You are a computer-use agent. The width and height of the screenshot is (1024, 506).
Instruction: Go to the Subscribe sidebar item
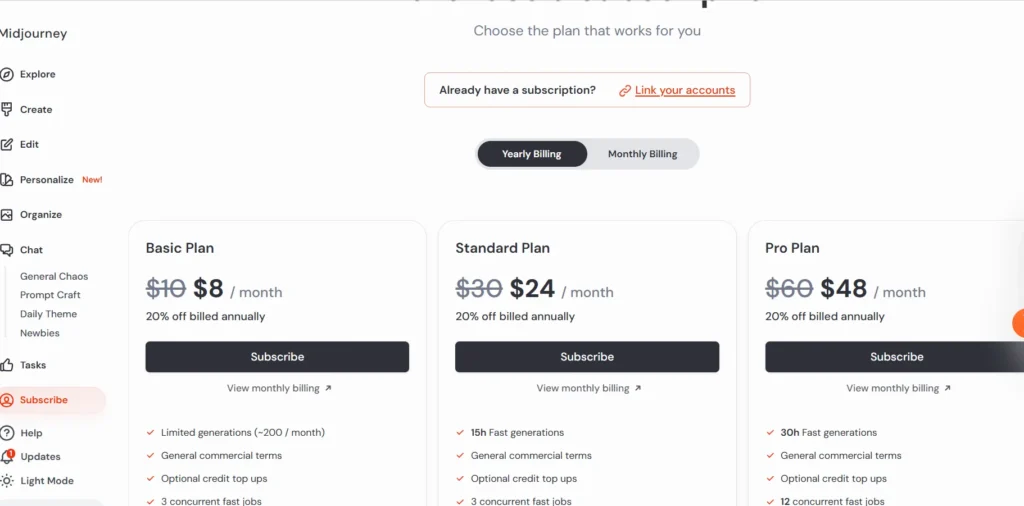pos(52,400)
